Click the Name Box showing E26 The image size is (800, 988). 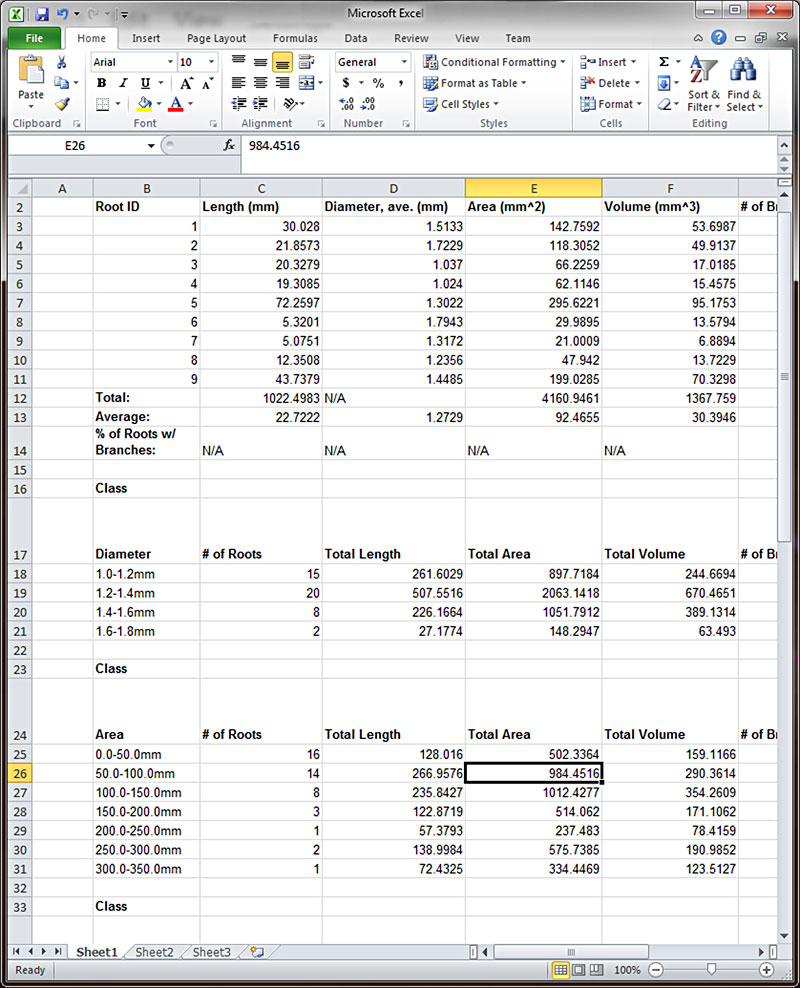pyautogui.click(x=76, y=146)
